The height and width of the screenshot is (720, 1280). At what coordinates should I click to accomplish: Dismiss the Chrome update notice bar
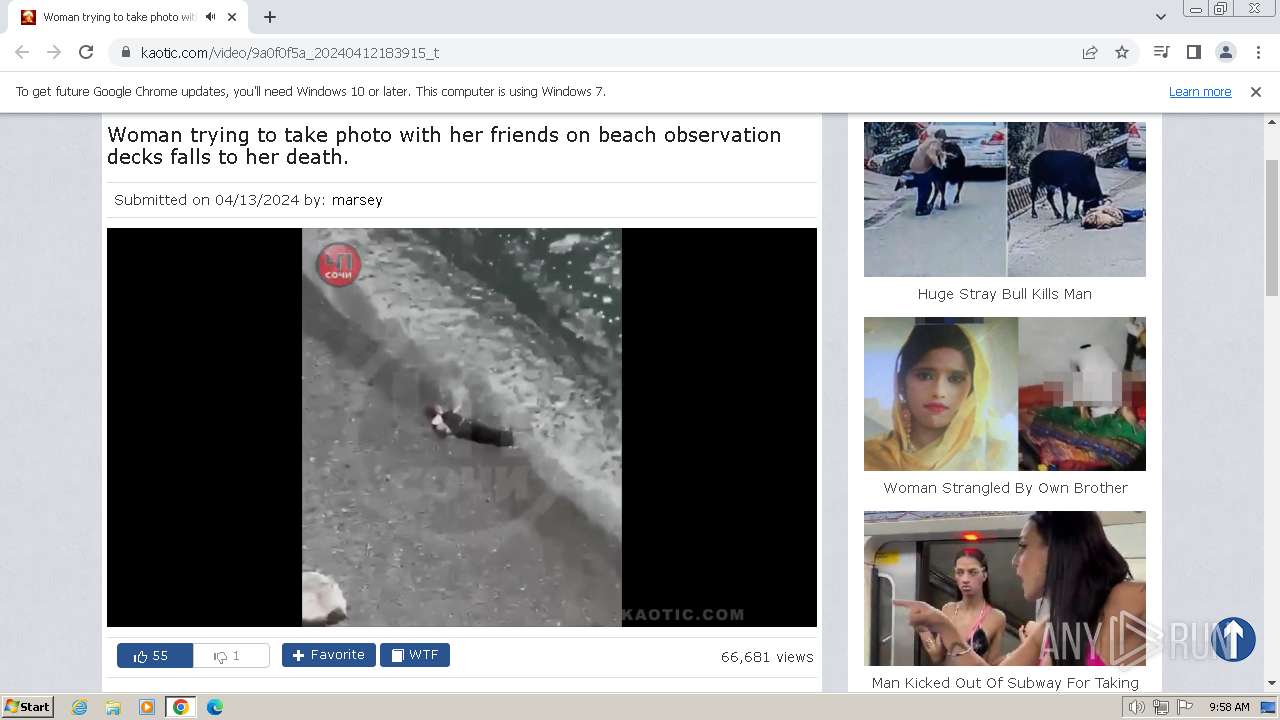click(x=1256, y=92)
